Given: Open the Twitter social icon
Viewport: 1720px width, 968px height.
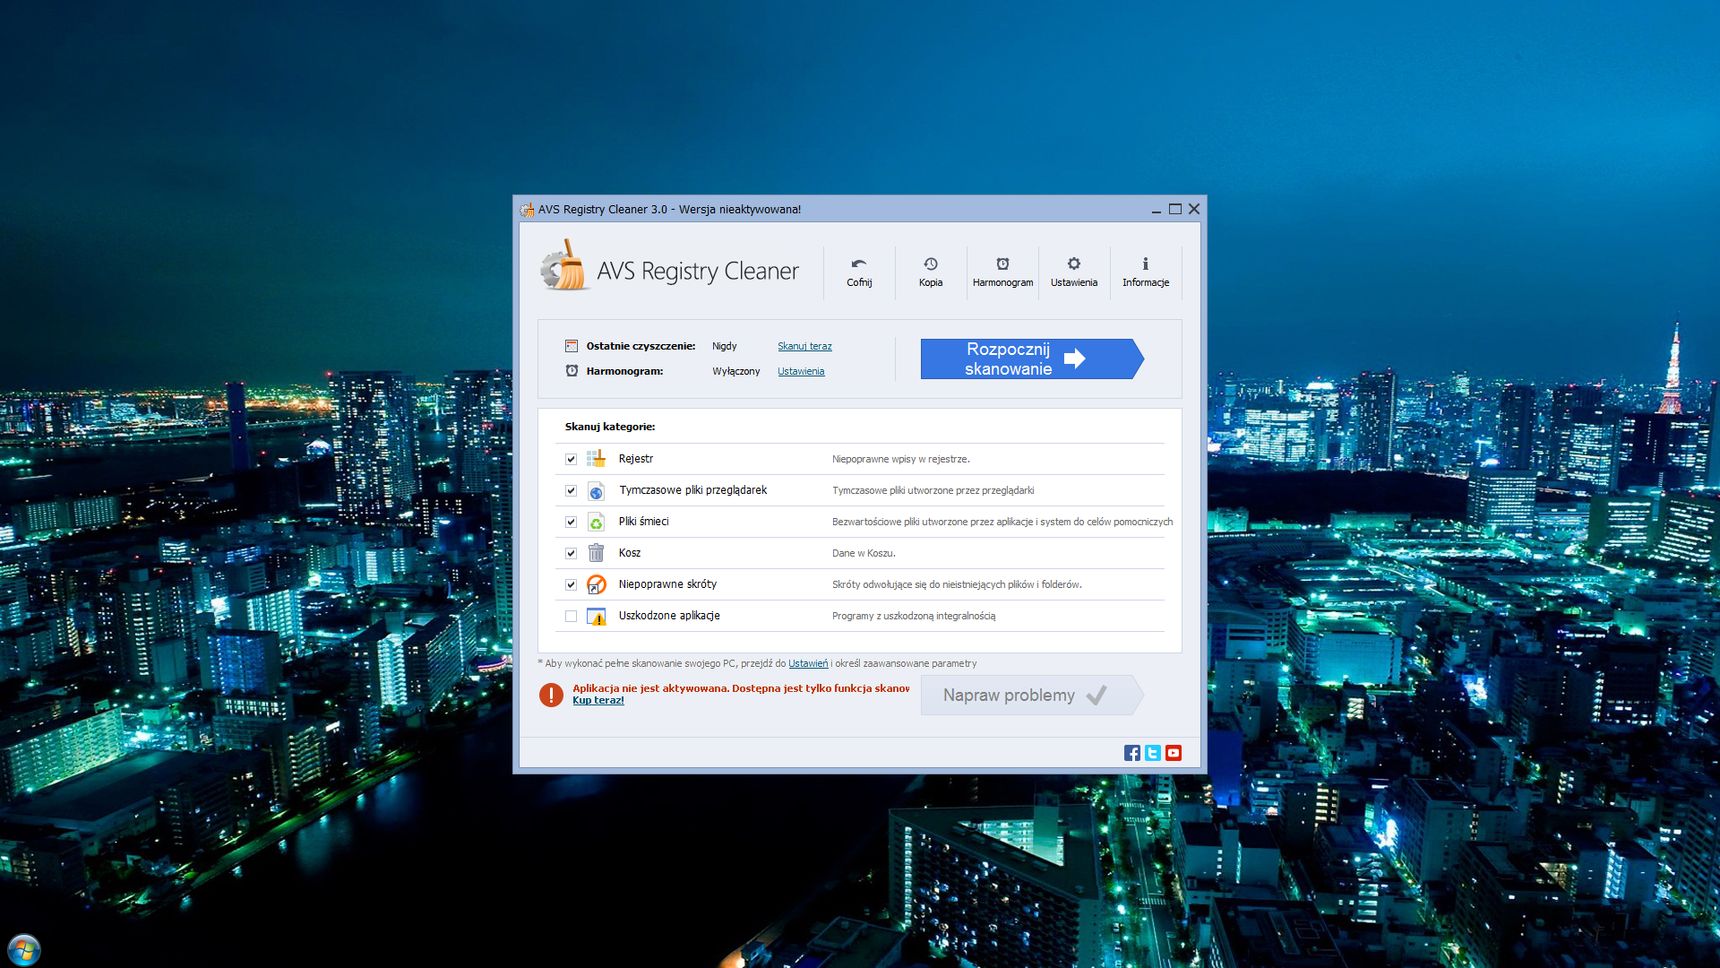Looking at the screenshot, I should tap(1153, 753).
